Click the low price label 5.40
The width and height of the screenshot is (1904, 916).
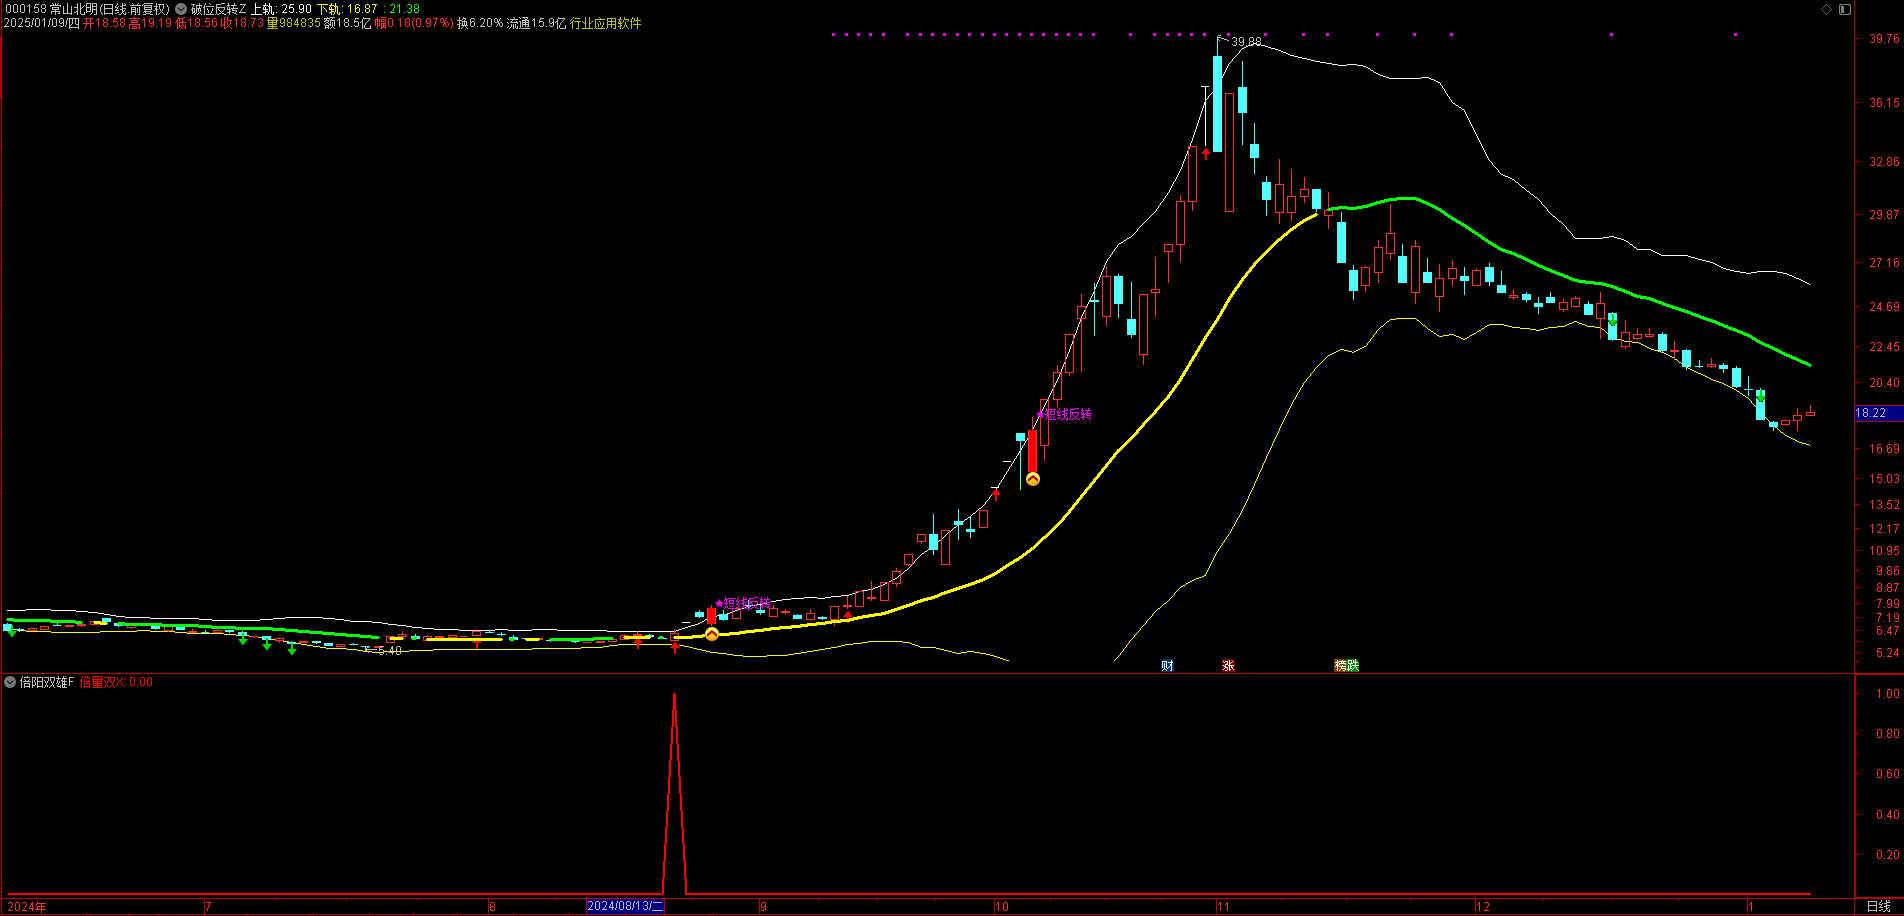pyautogui.click(x=390, y=651)
